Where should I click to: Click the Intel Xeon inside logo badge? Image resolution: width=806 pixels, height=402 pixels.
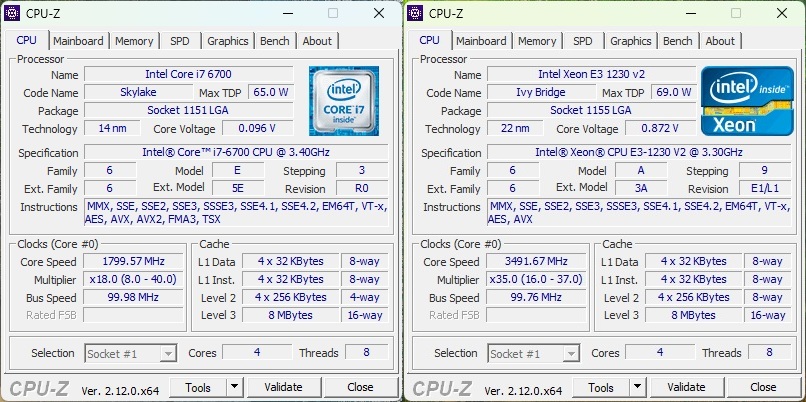pos(747,101)
